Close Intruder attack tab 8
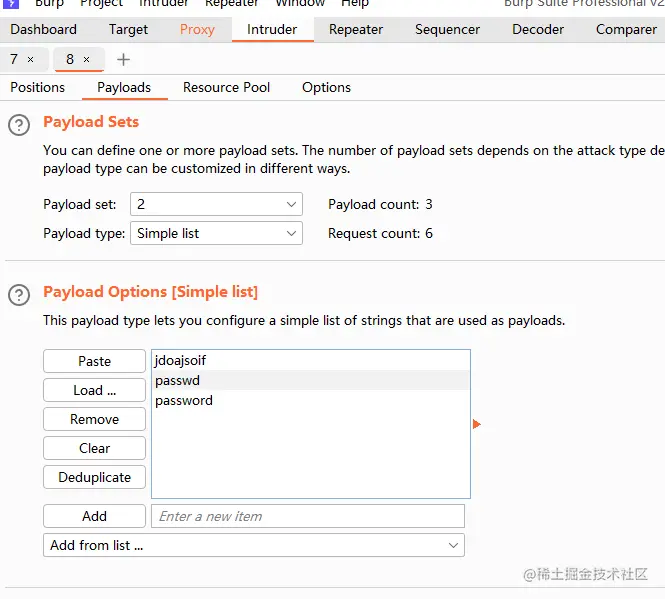Viewport: 665px width, 599px height. pyautogui.click(x=87, y=59)
